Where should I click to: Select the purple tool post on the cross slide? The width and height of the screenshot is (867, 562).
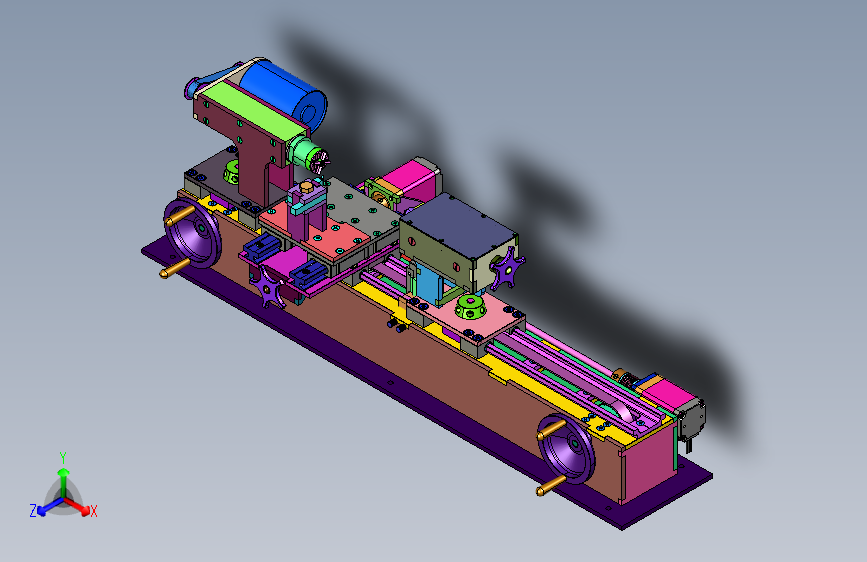click(306, 207)
